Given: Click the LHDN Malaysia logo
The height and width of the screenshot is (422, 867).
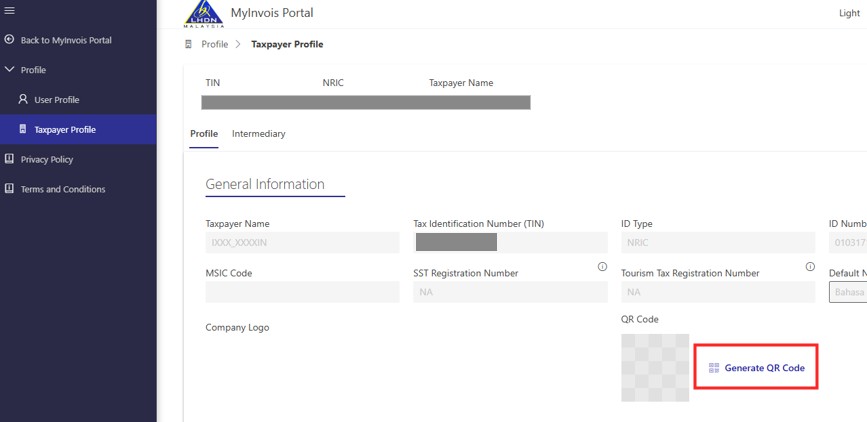Looking at the screenshot, I should pos(204,14).
